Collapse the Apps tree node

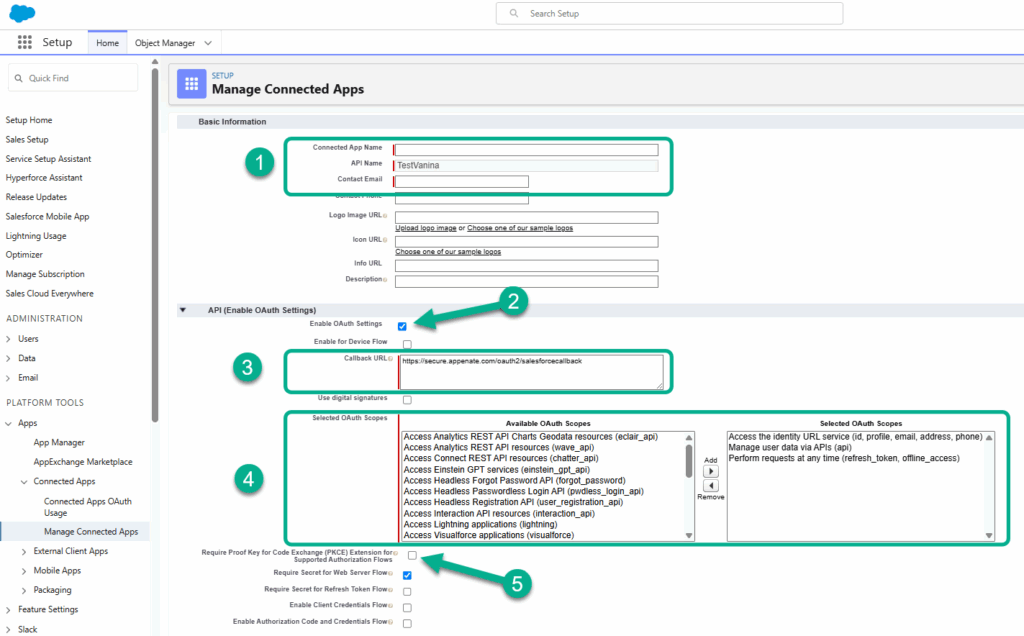8,424
